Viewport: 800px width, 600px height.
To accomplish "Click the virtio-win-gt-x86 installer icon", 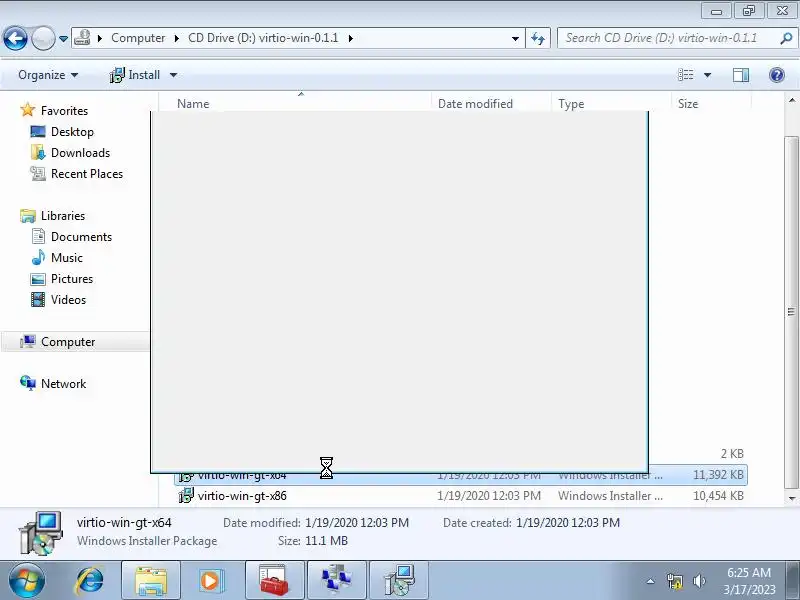I will [186, 495].
